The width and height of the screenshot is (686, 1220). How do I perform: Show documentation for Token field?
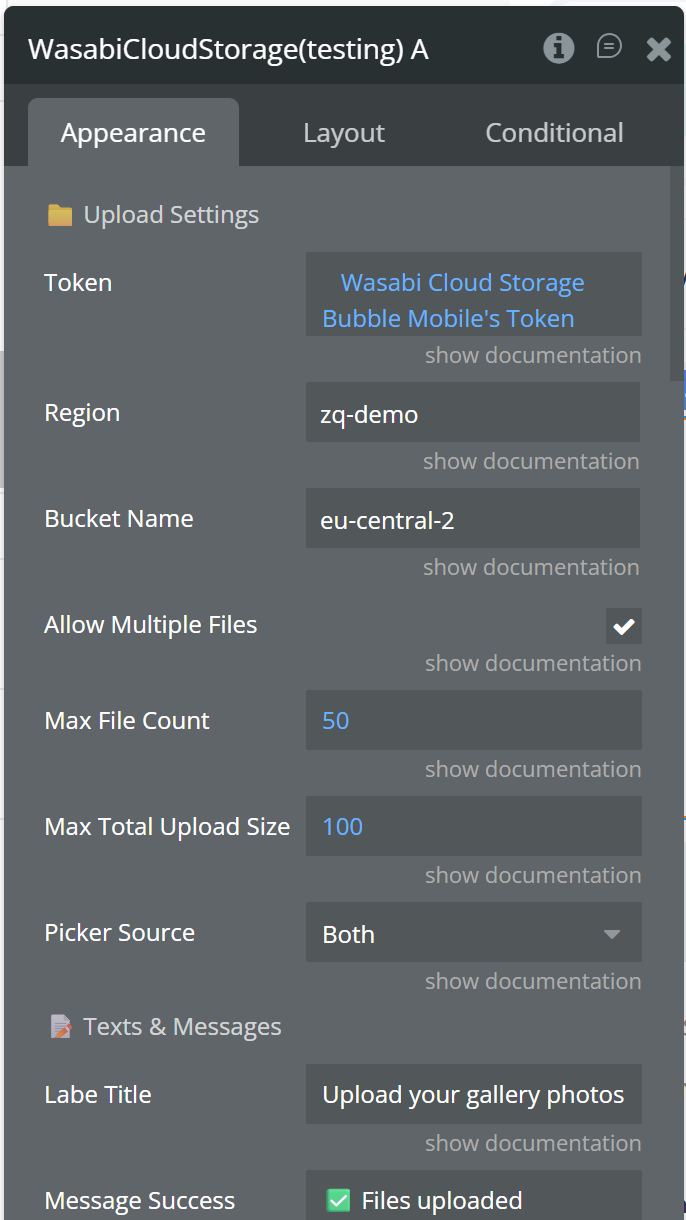[532, 355]
